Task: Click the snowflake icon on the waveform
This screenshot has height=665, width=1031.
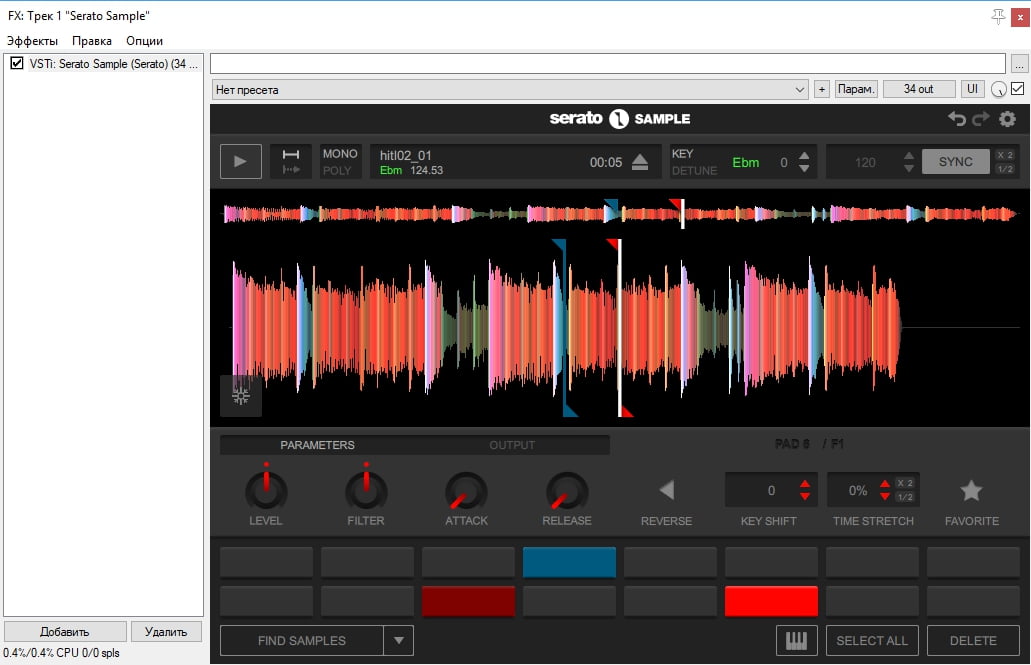Action: [241, 395]
